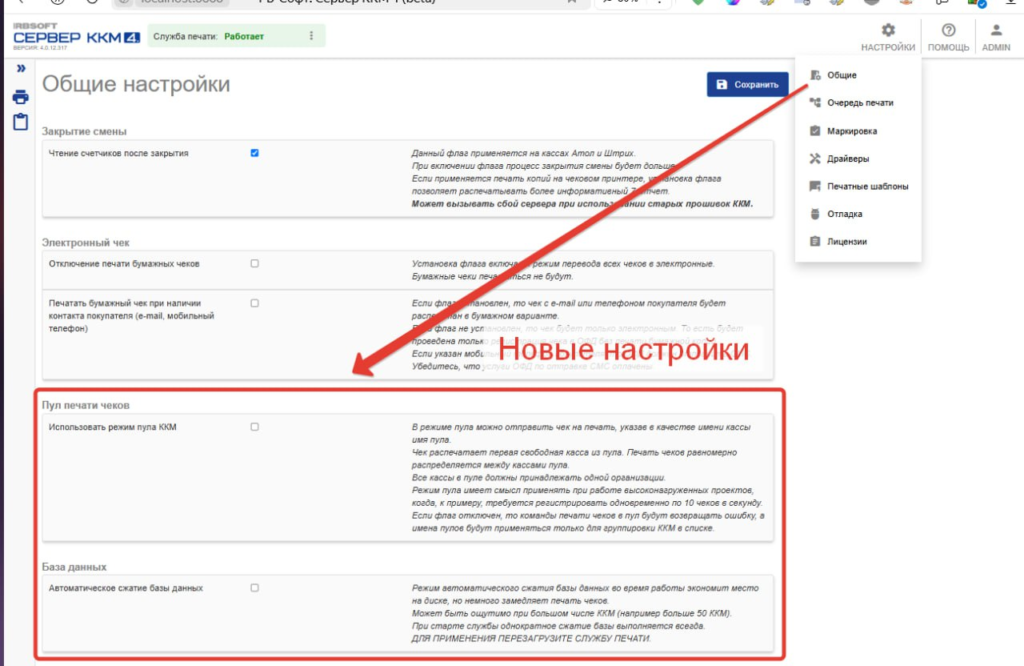Select Очередь печати menu entry

857,103
